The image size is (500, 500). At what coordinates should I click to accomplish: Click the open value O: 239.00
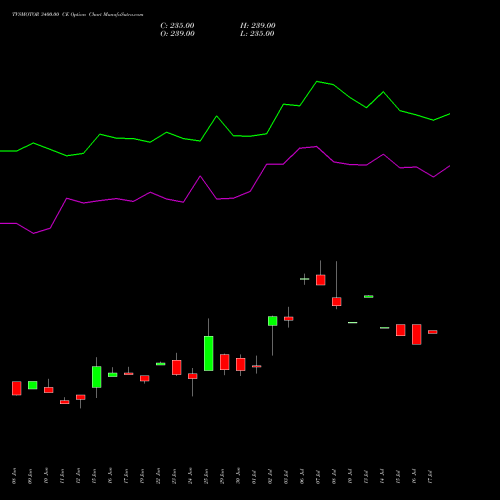pos(177,34)
